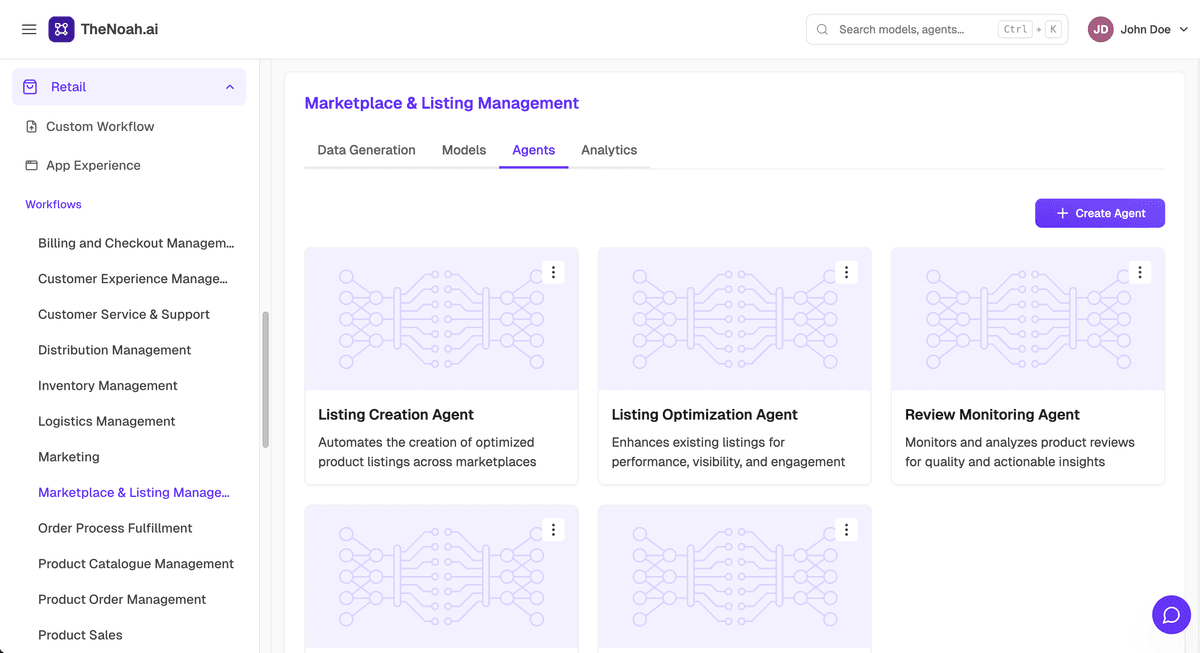Viewport: 1200px width, 653px height.
Task: Open App Experience in sidebar
Action: (93, 166)
